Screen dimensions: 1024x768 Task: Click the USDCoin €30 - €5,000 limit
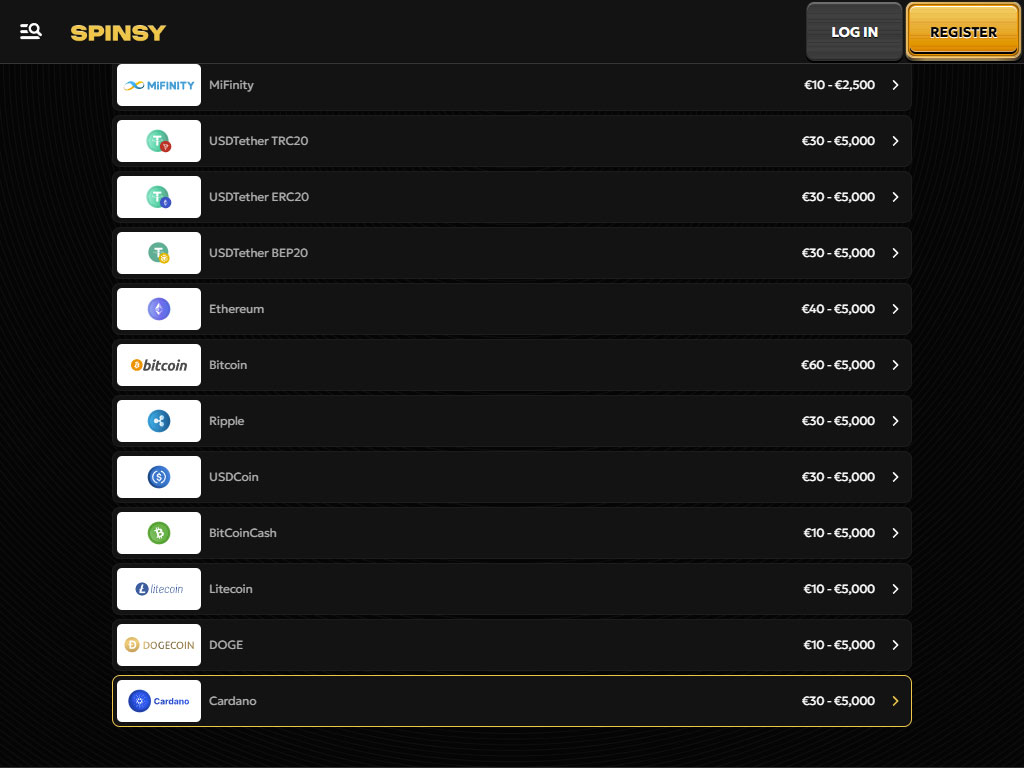pos(838,477)
